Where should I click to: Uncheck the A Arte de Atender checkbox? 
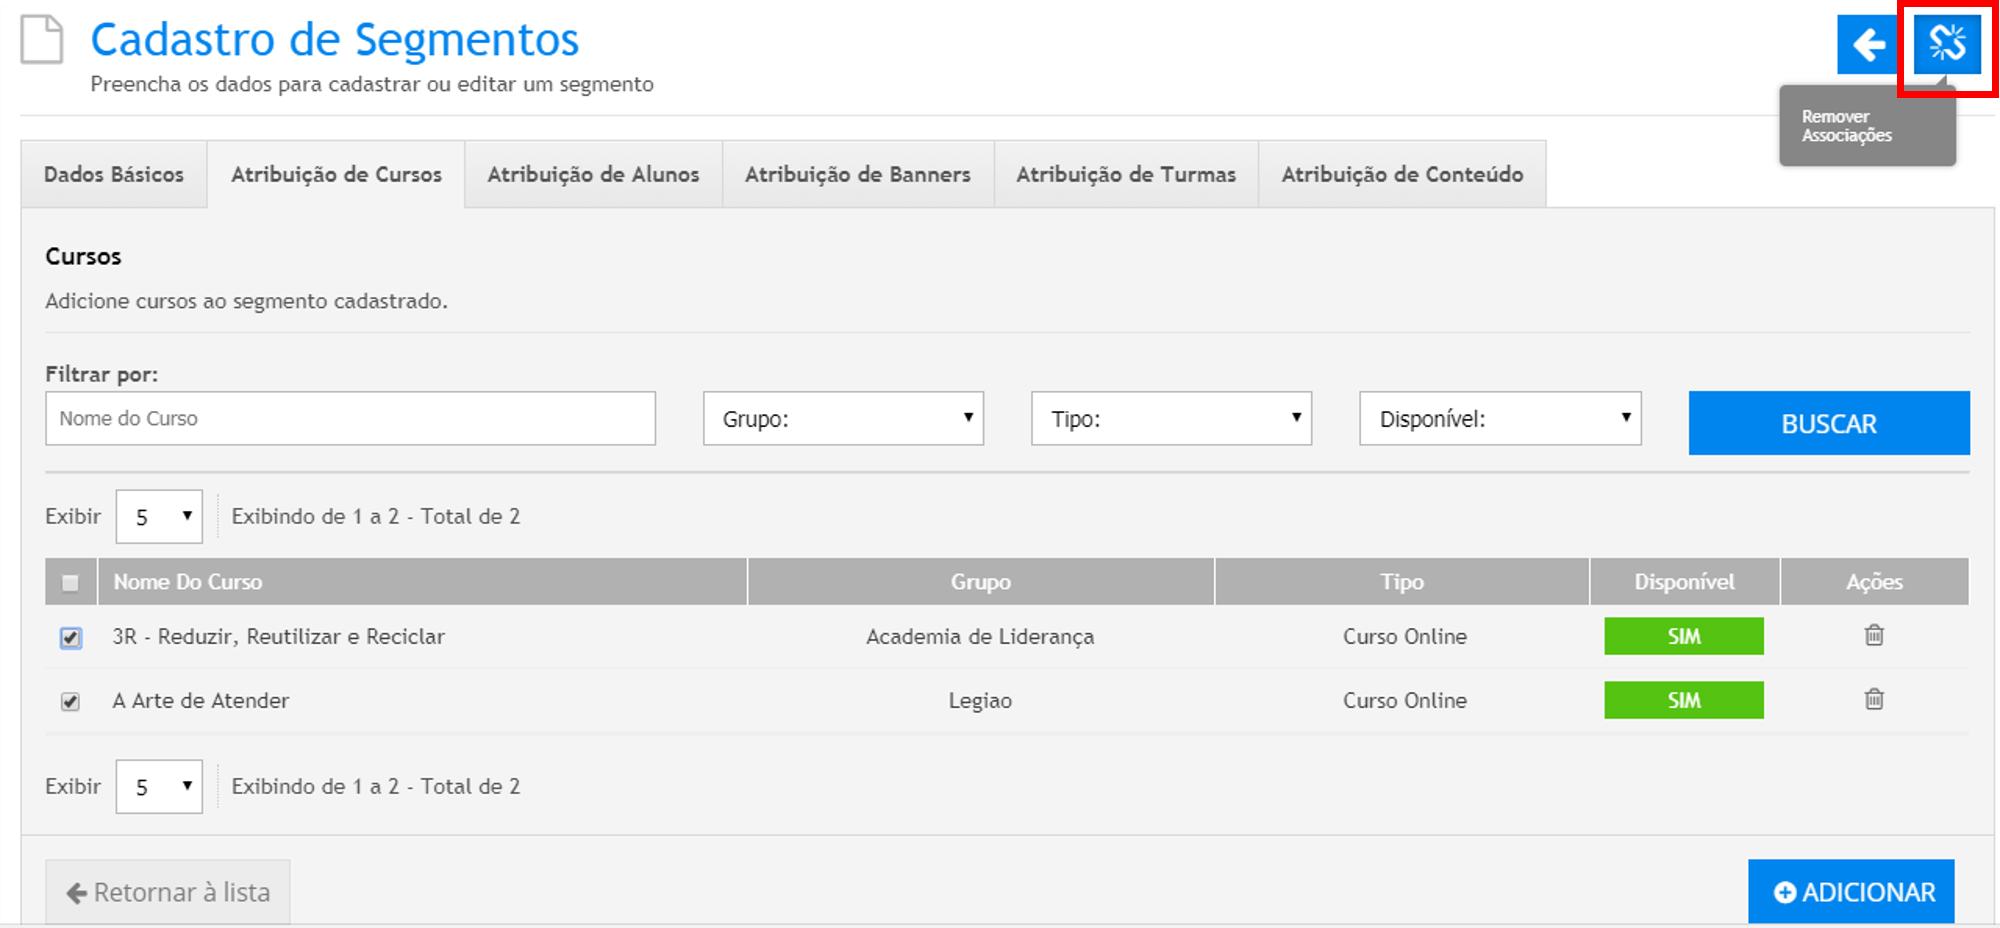pyautogui.click(x=70, y=702)
